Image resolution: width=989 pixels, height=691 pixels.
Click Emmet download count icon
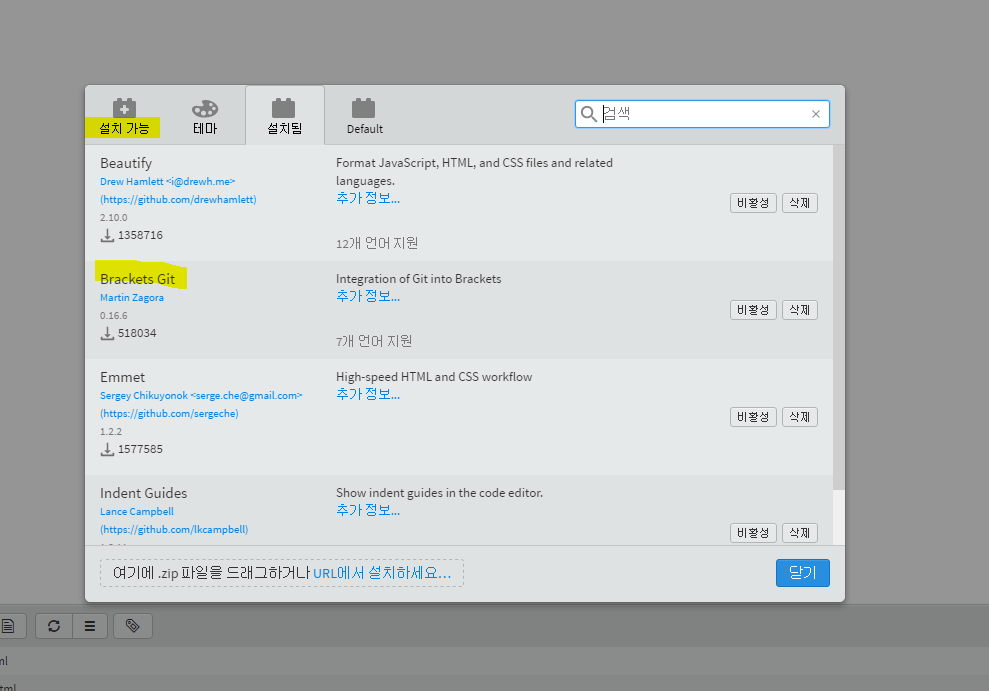[107, 450]
